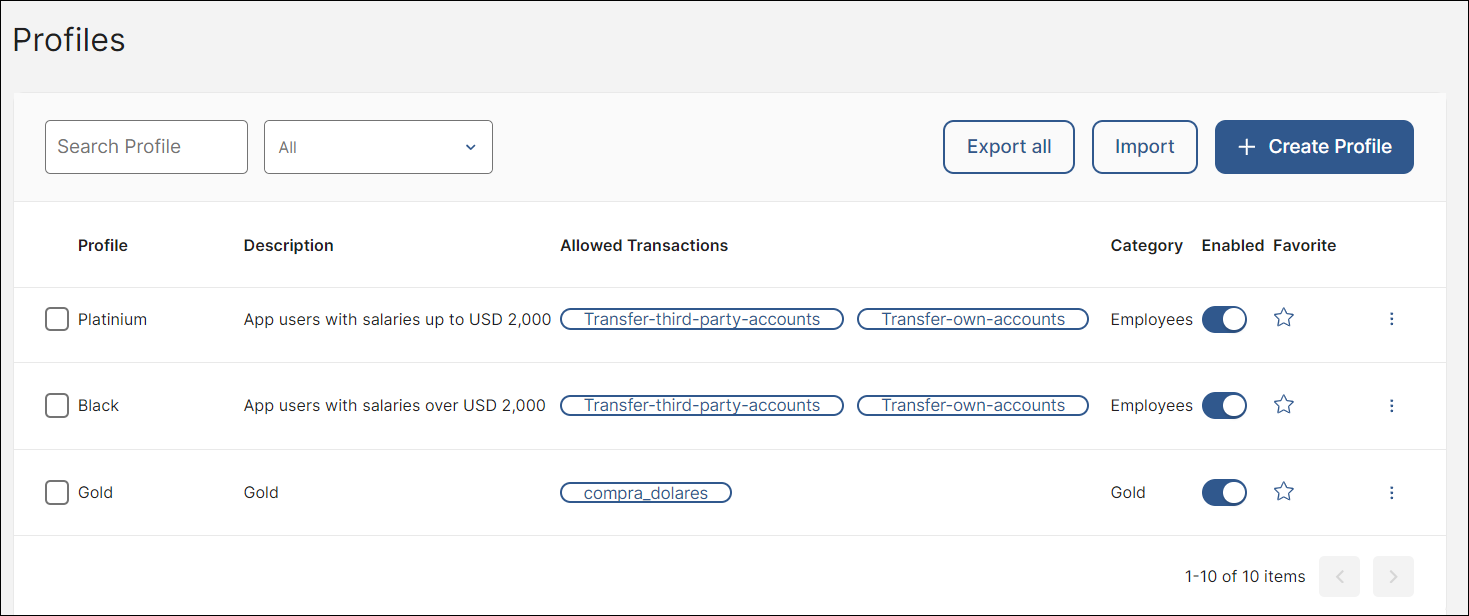The image size is (1469, 616).
Task: Open the kebab menu for Gold profile
Action: (x=1391, y=493)
